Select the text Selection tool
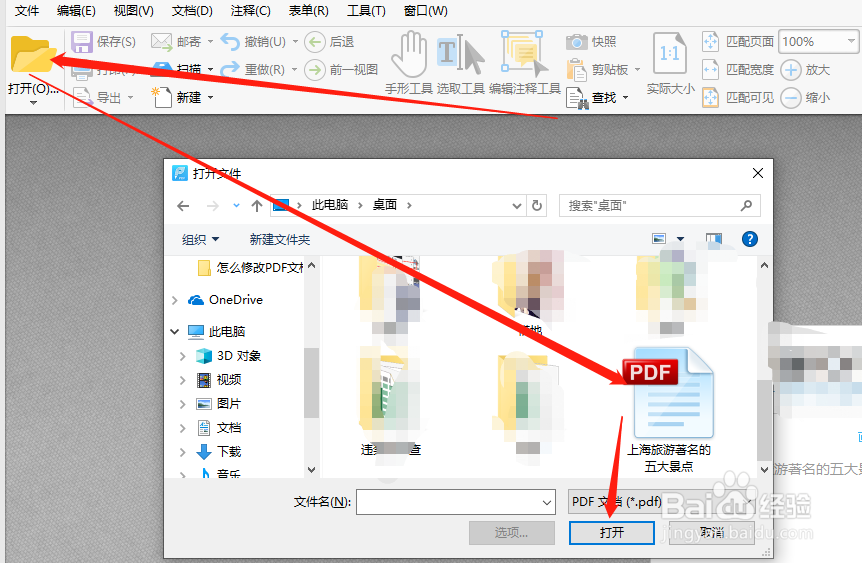Image resolution: width=862 pixels, height=563 pixels. coord(461,55)
